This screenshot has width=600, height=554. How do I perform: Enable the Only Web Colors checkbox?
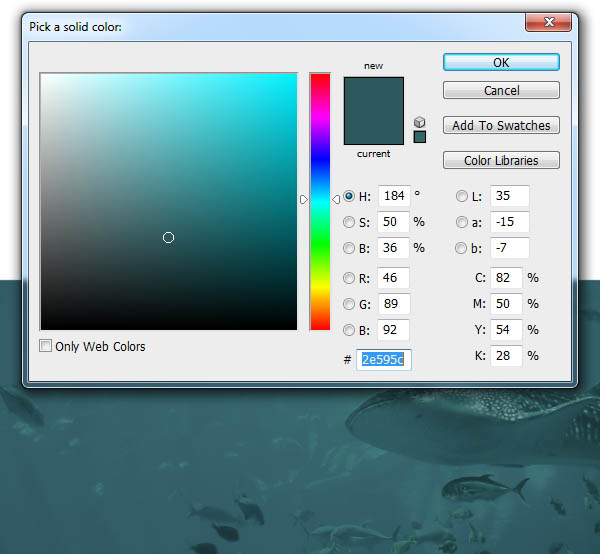point(45,346)
